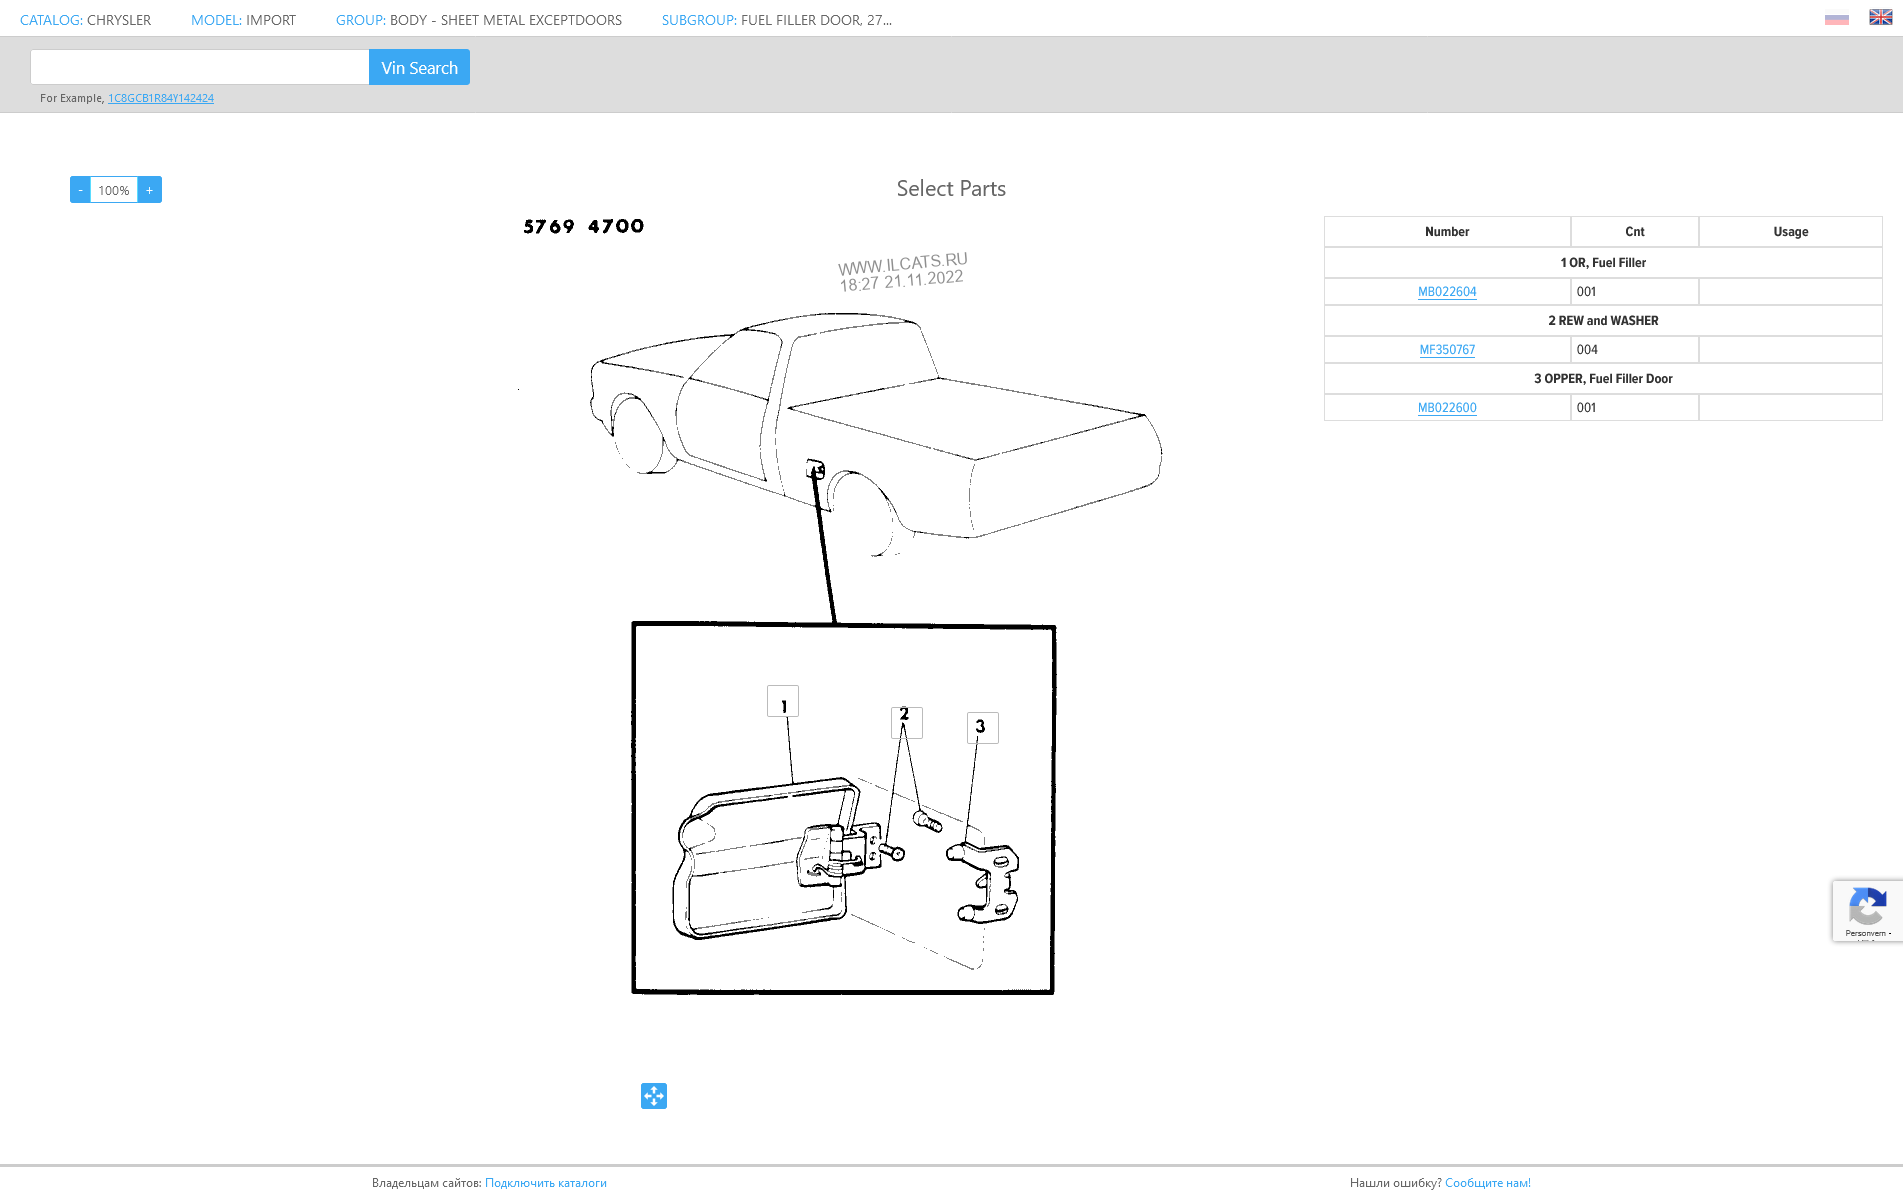The image size is (1903, 1200).
Task: Click the Vin Search button
Action: click(419, 67)
